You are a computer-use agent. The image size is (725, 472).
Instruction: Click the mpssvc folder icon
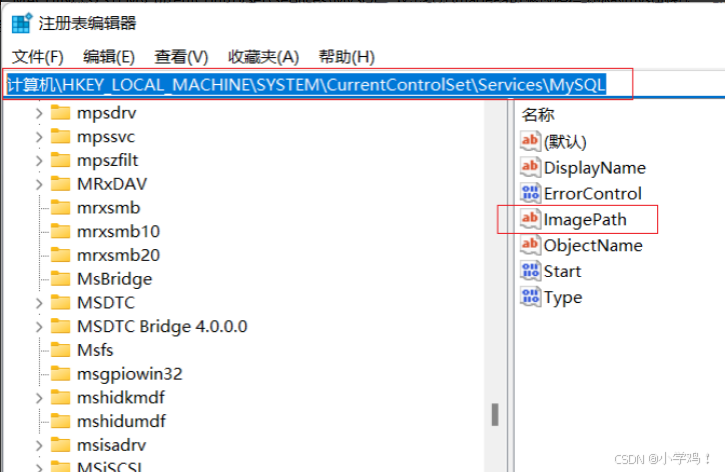pyautogui.click(x=60, y=136)
